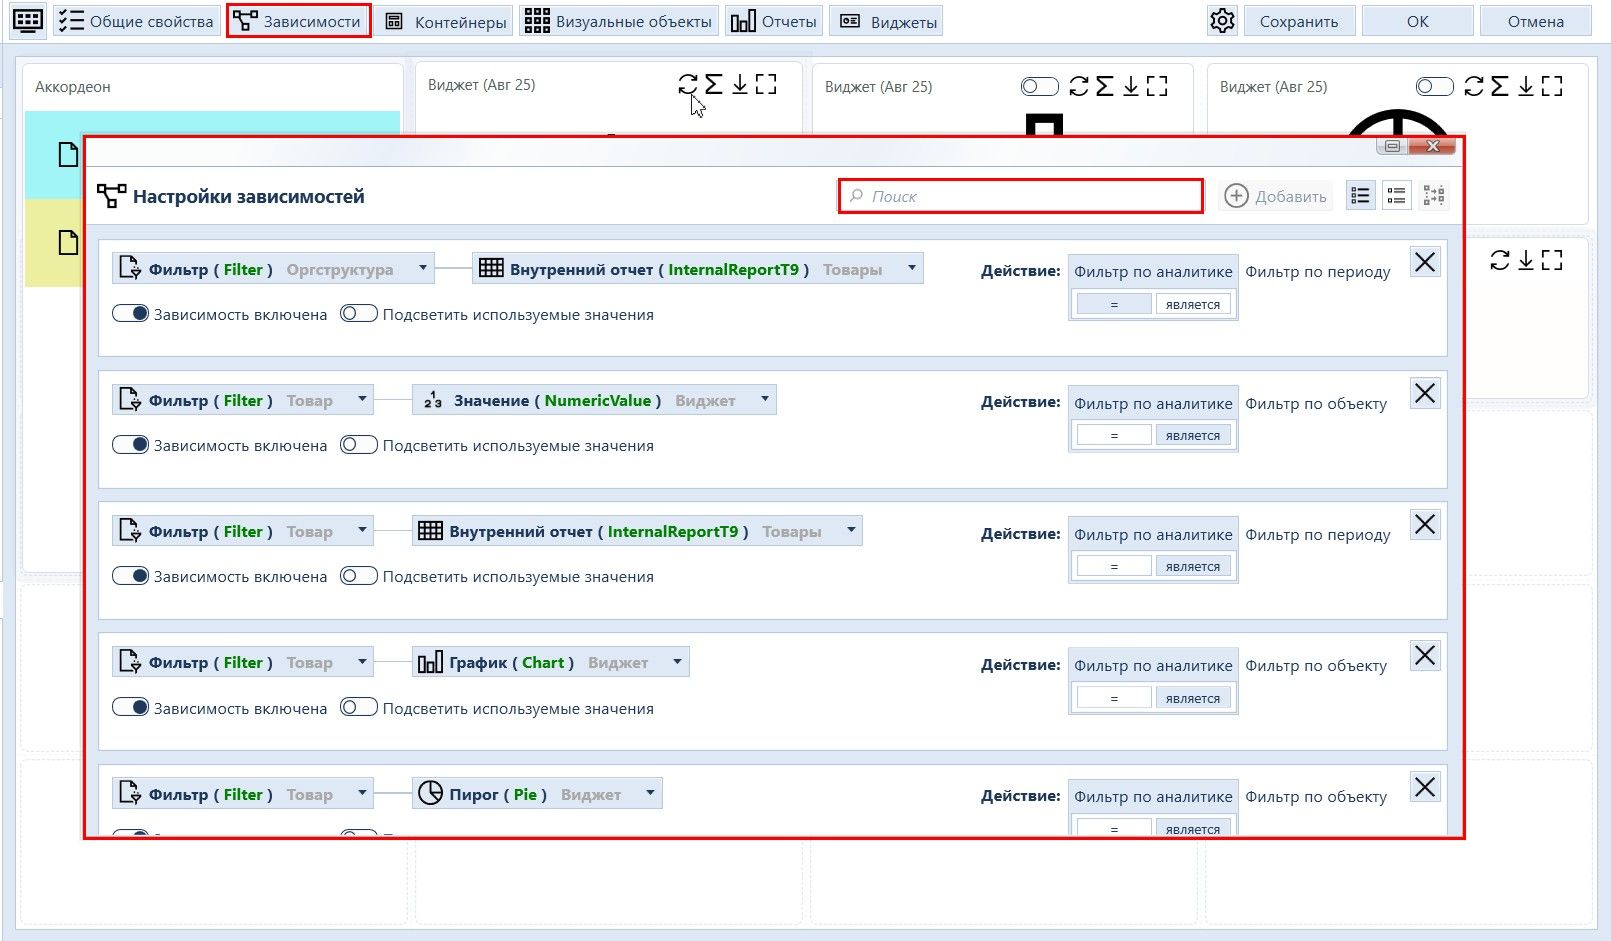Click the Отмена button
The height and width of the screenshot is (941, 1611).
1536,21
